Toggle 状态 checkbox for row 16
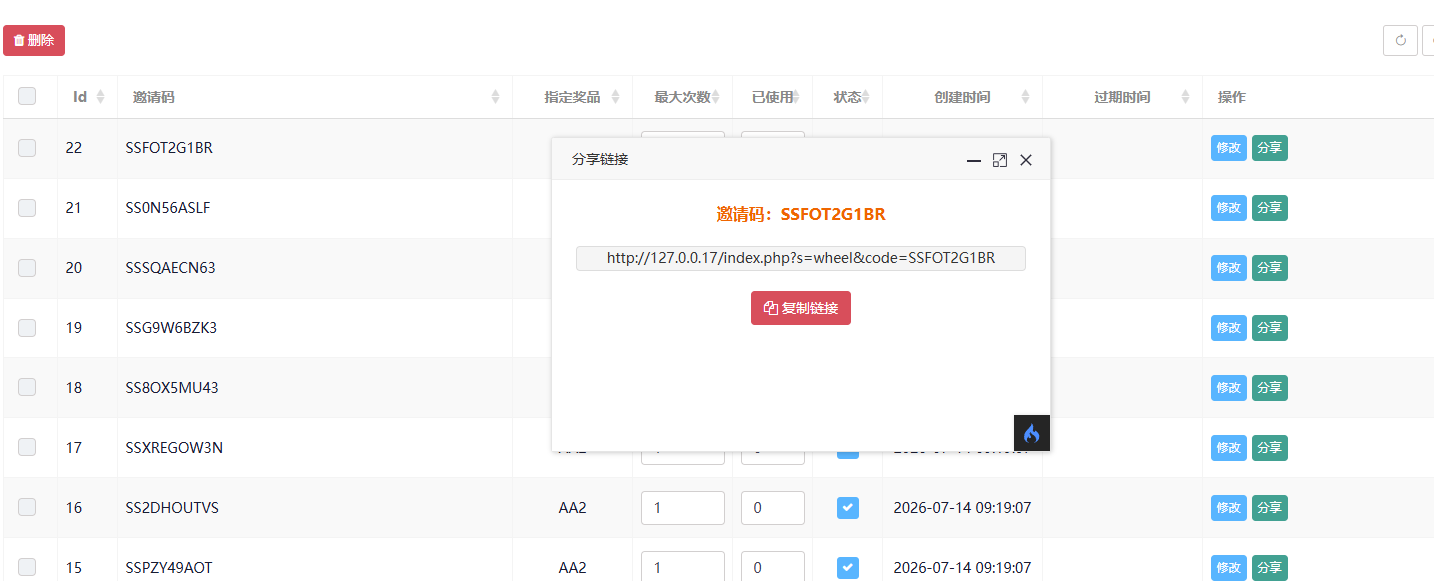1434x581 pixels. (848, 508)
